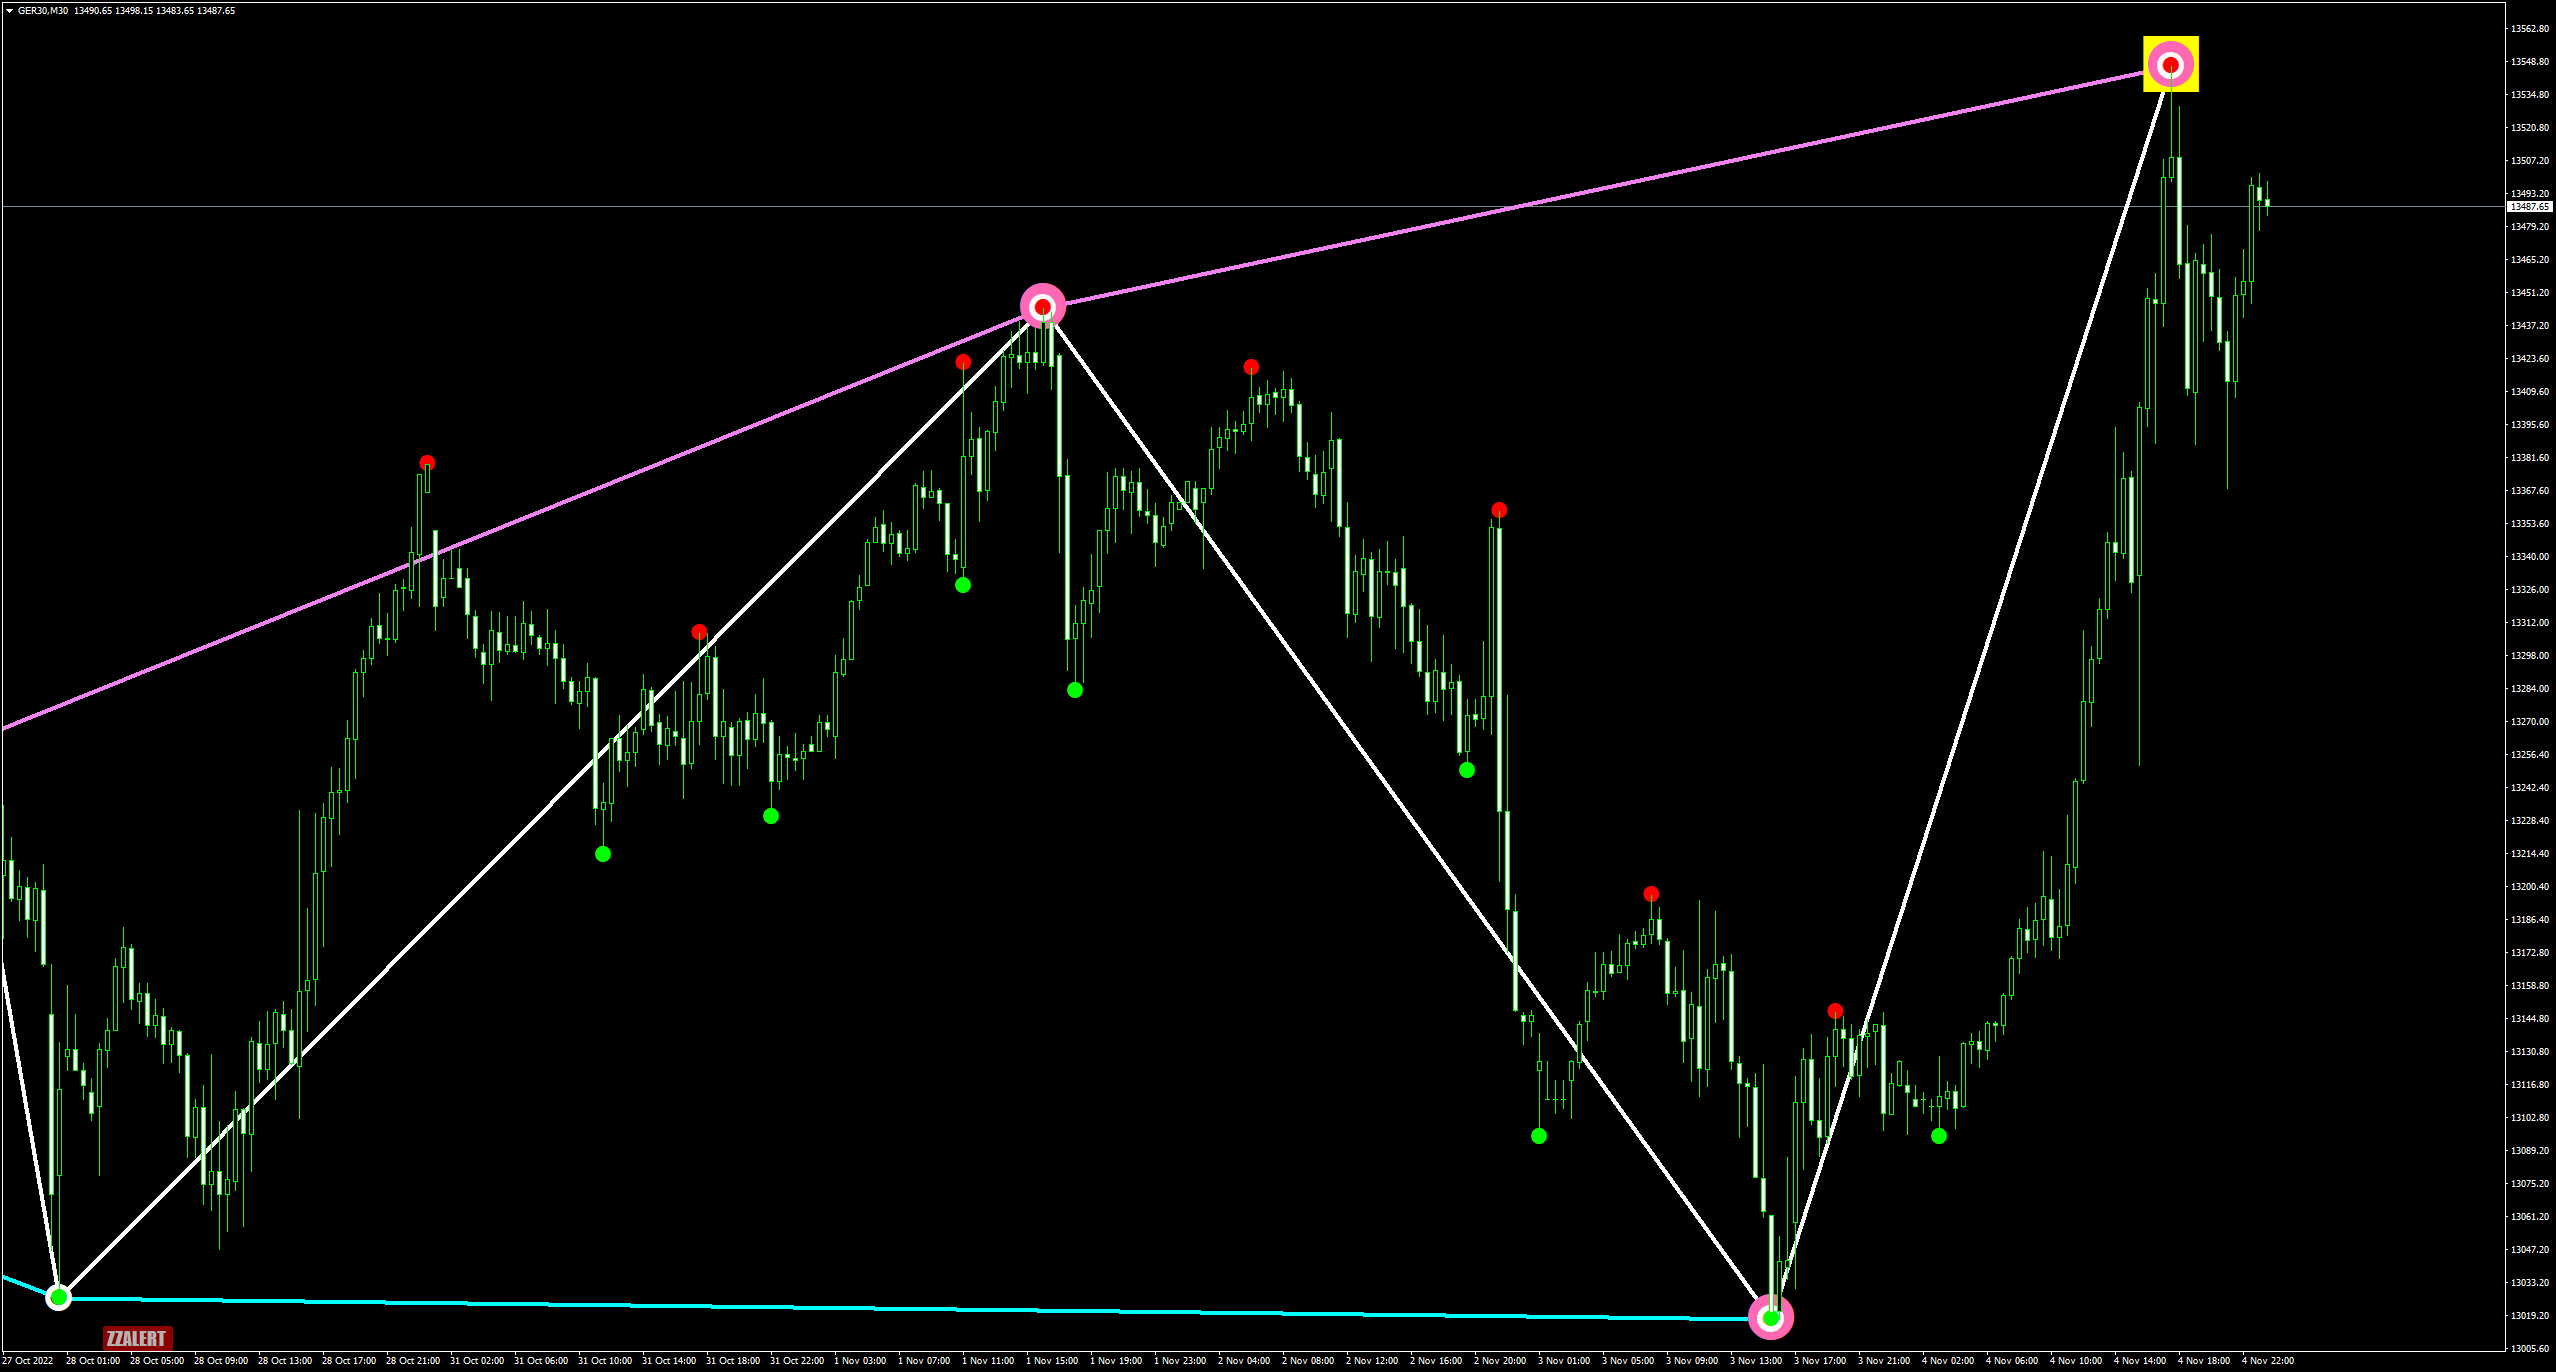Select the pink upper resistance trendline
Viewport: 2556px width, 1372px height.
1600,187
